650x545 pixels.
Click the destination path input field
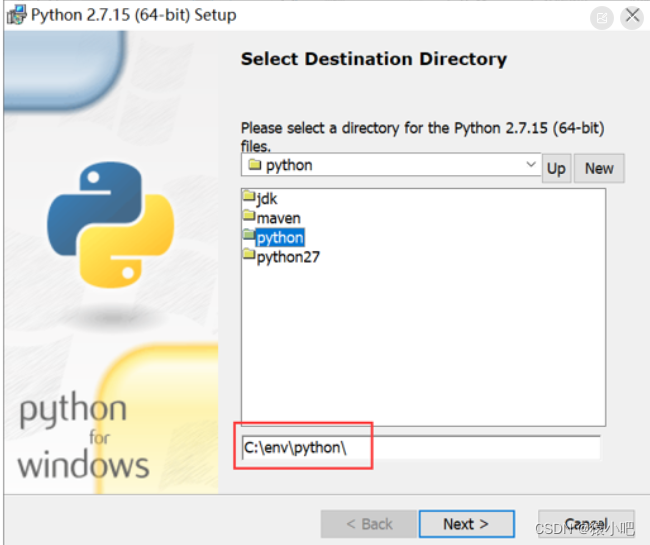point(420,448)
